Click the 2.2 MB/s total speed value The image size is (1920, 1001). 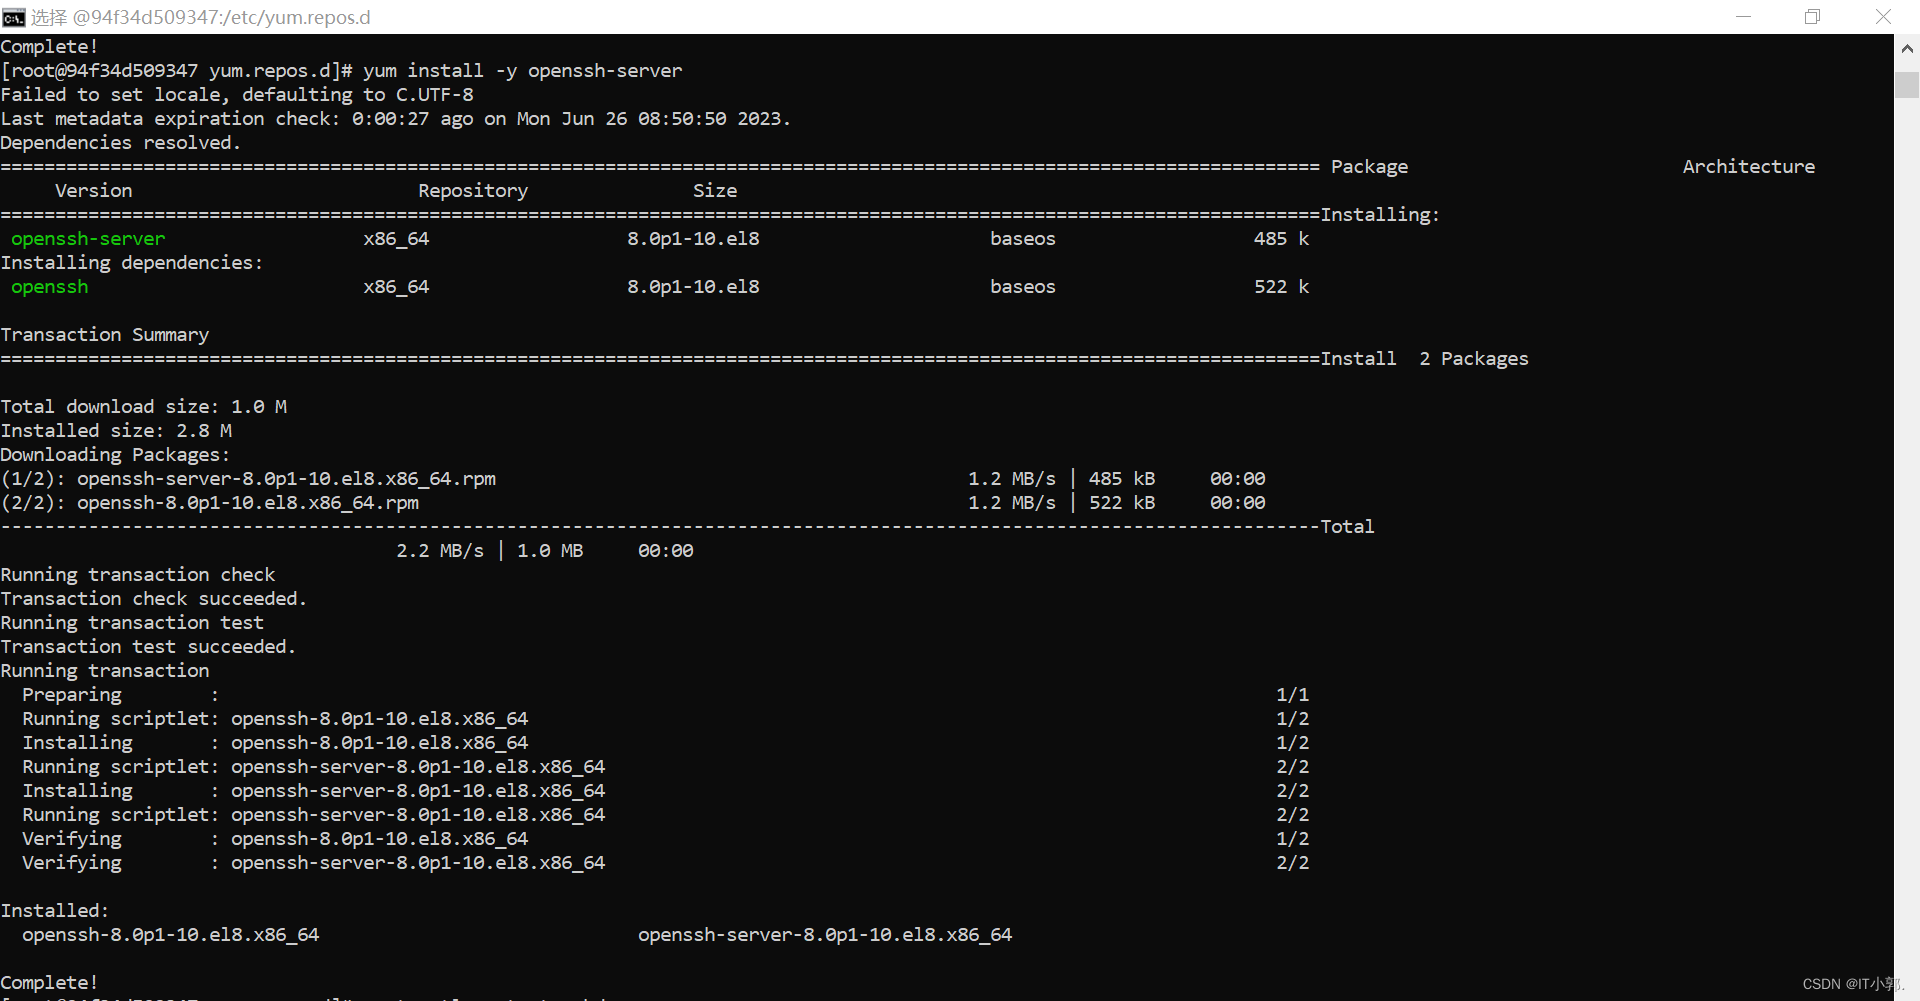click(440, 551)
